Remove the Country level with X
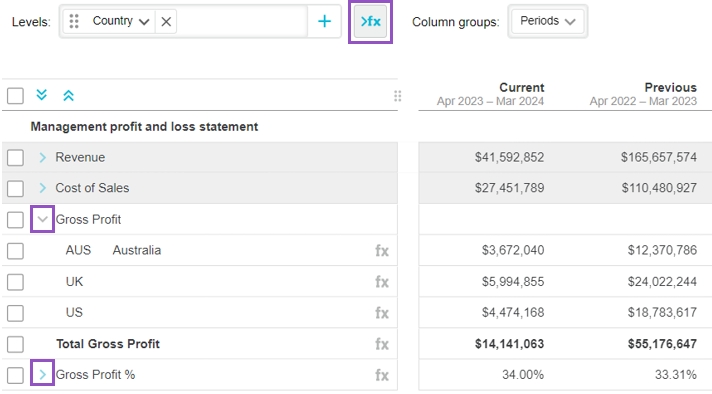This screenshot has width=712, height=394. coord(166,21)
